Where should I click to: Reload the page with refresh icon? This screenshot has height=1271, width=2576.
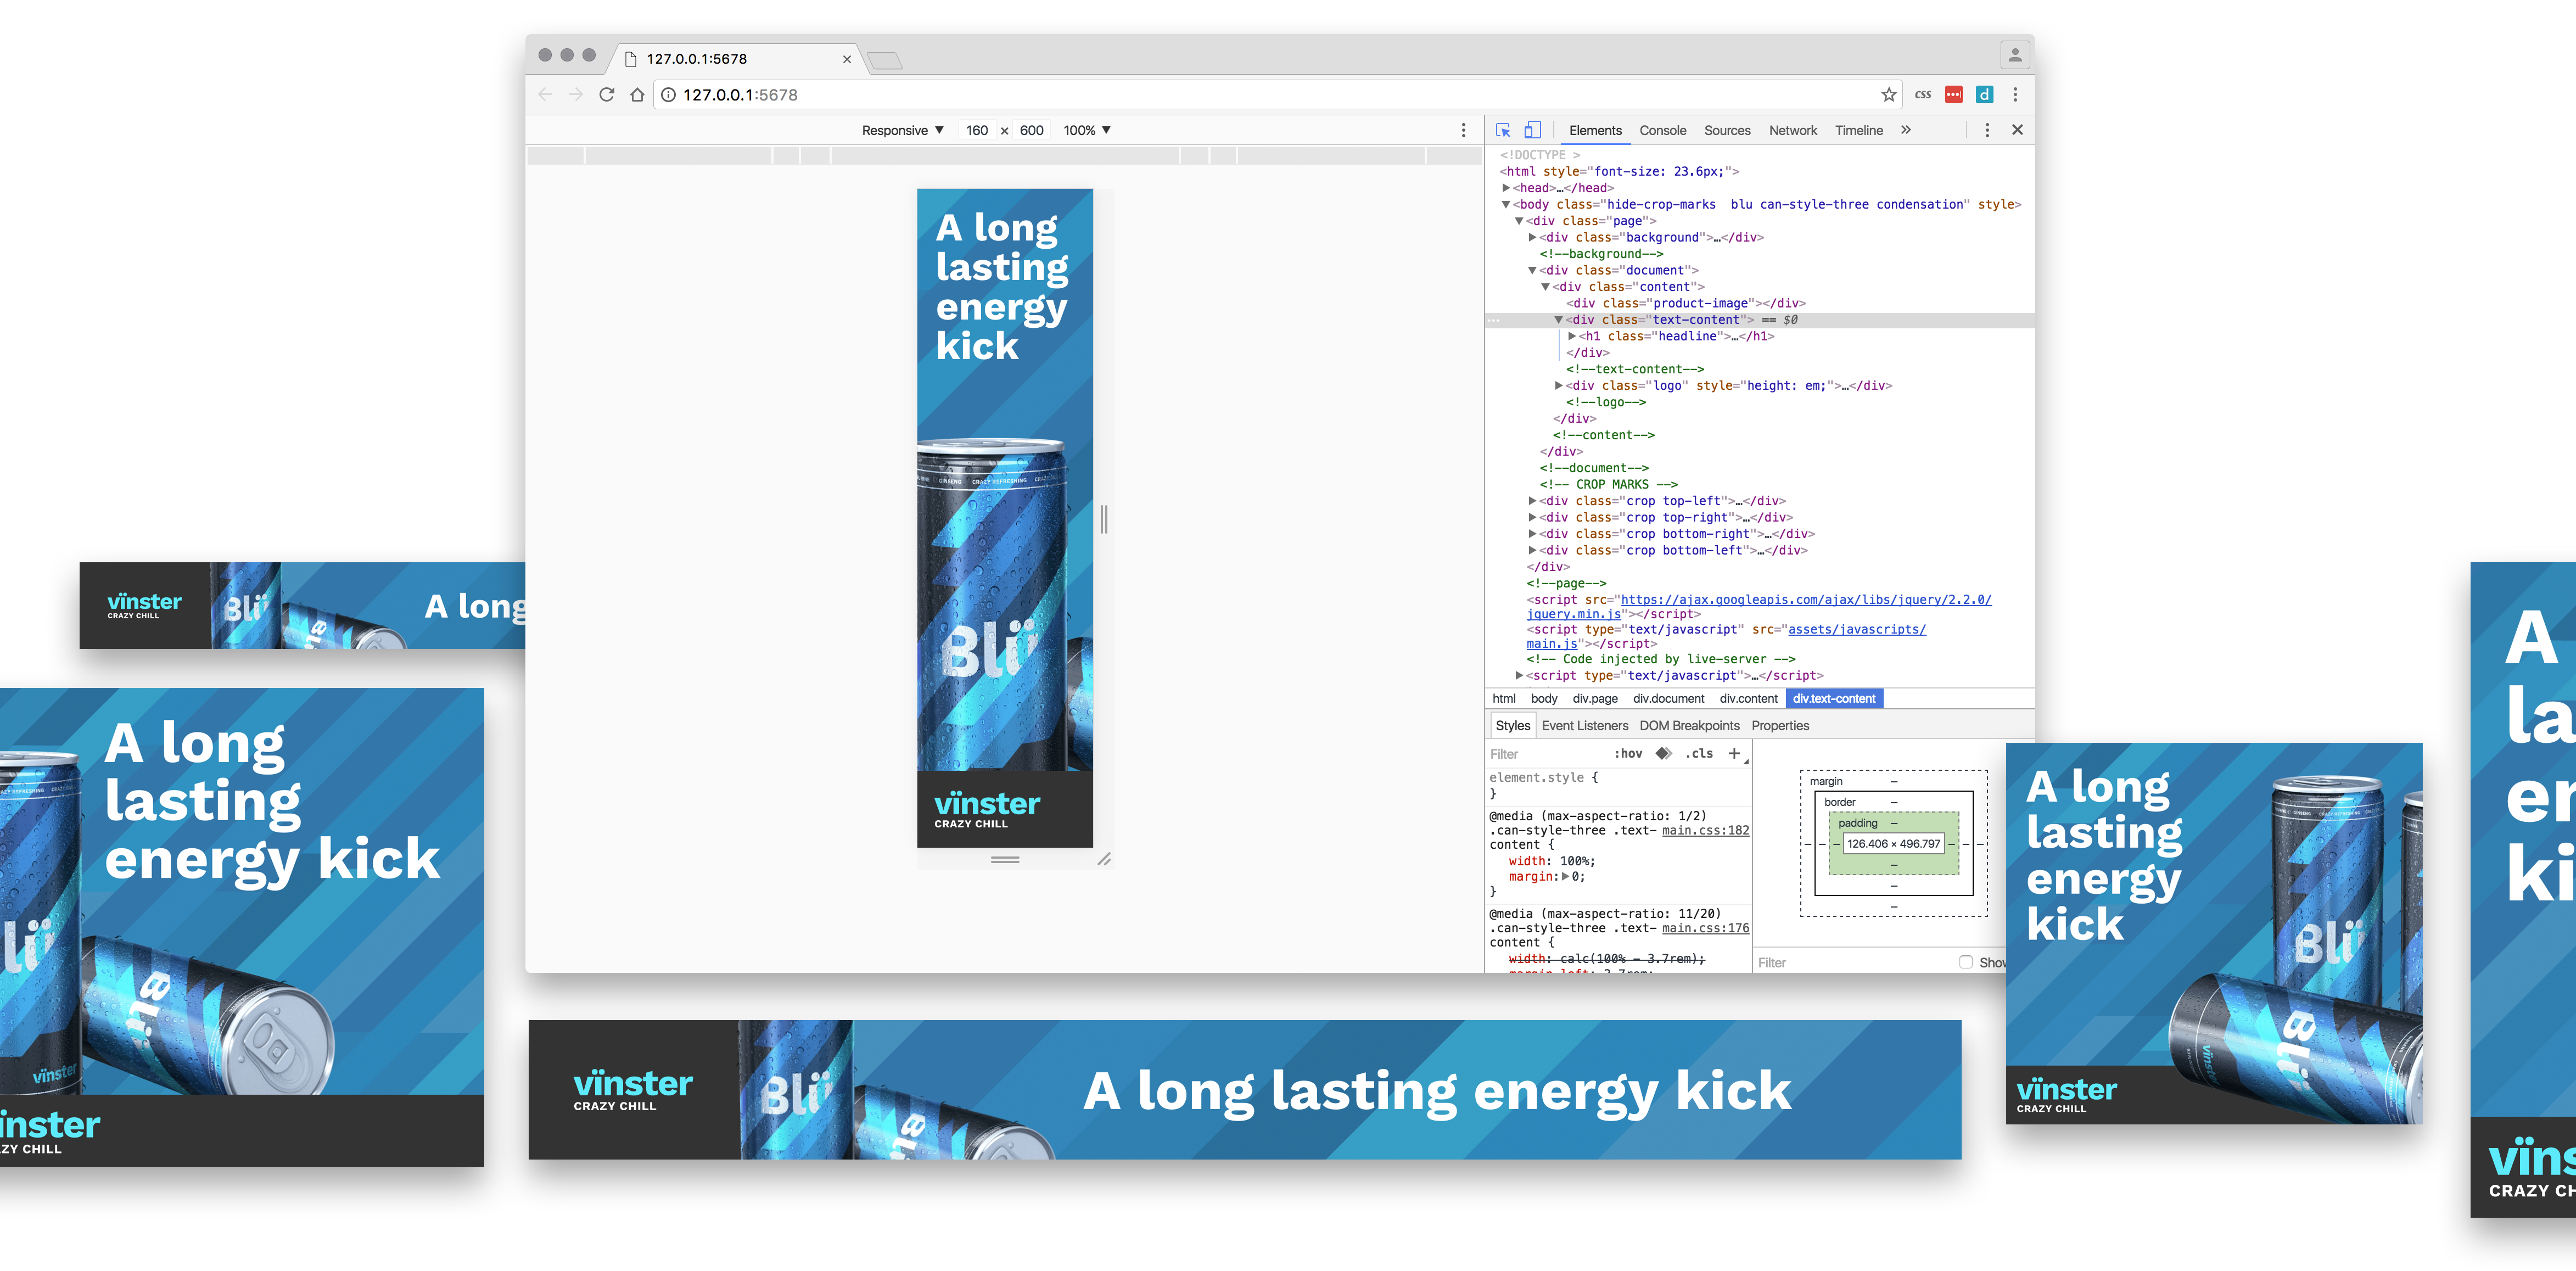point(606,95)
